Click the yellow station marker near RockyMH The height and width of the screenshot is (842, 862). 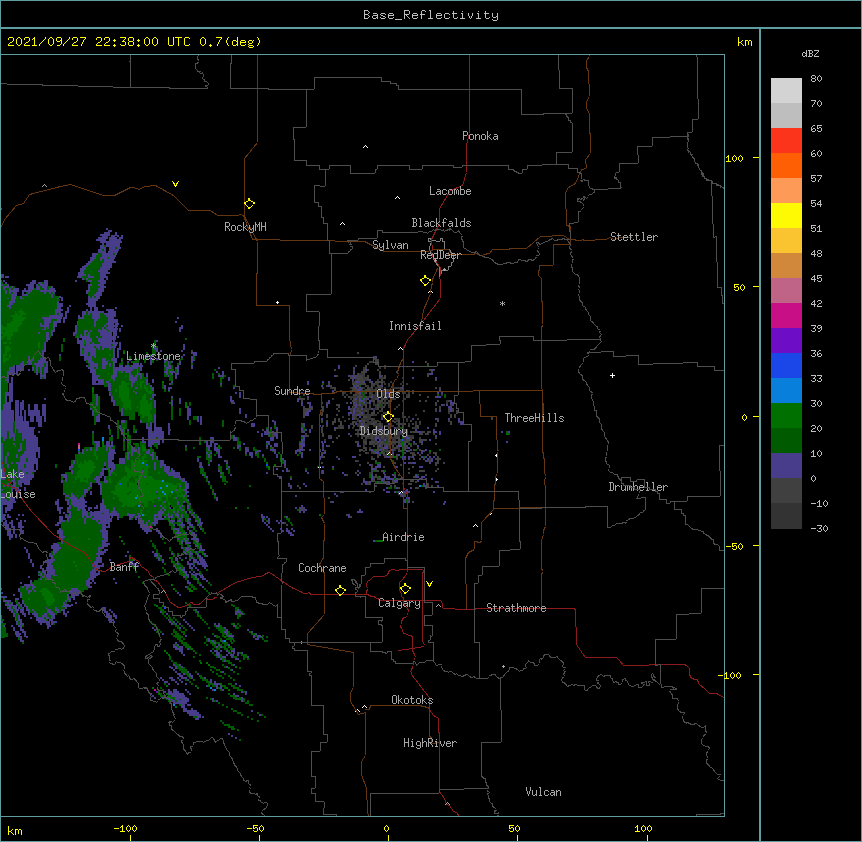tap(250, 204)
